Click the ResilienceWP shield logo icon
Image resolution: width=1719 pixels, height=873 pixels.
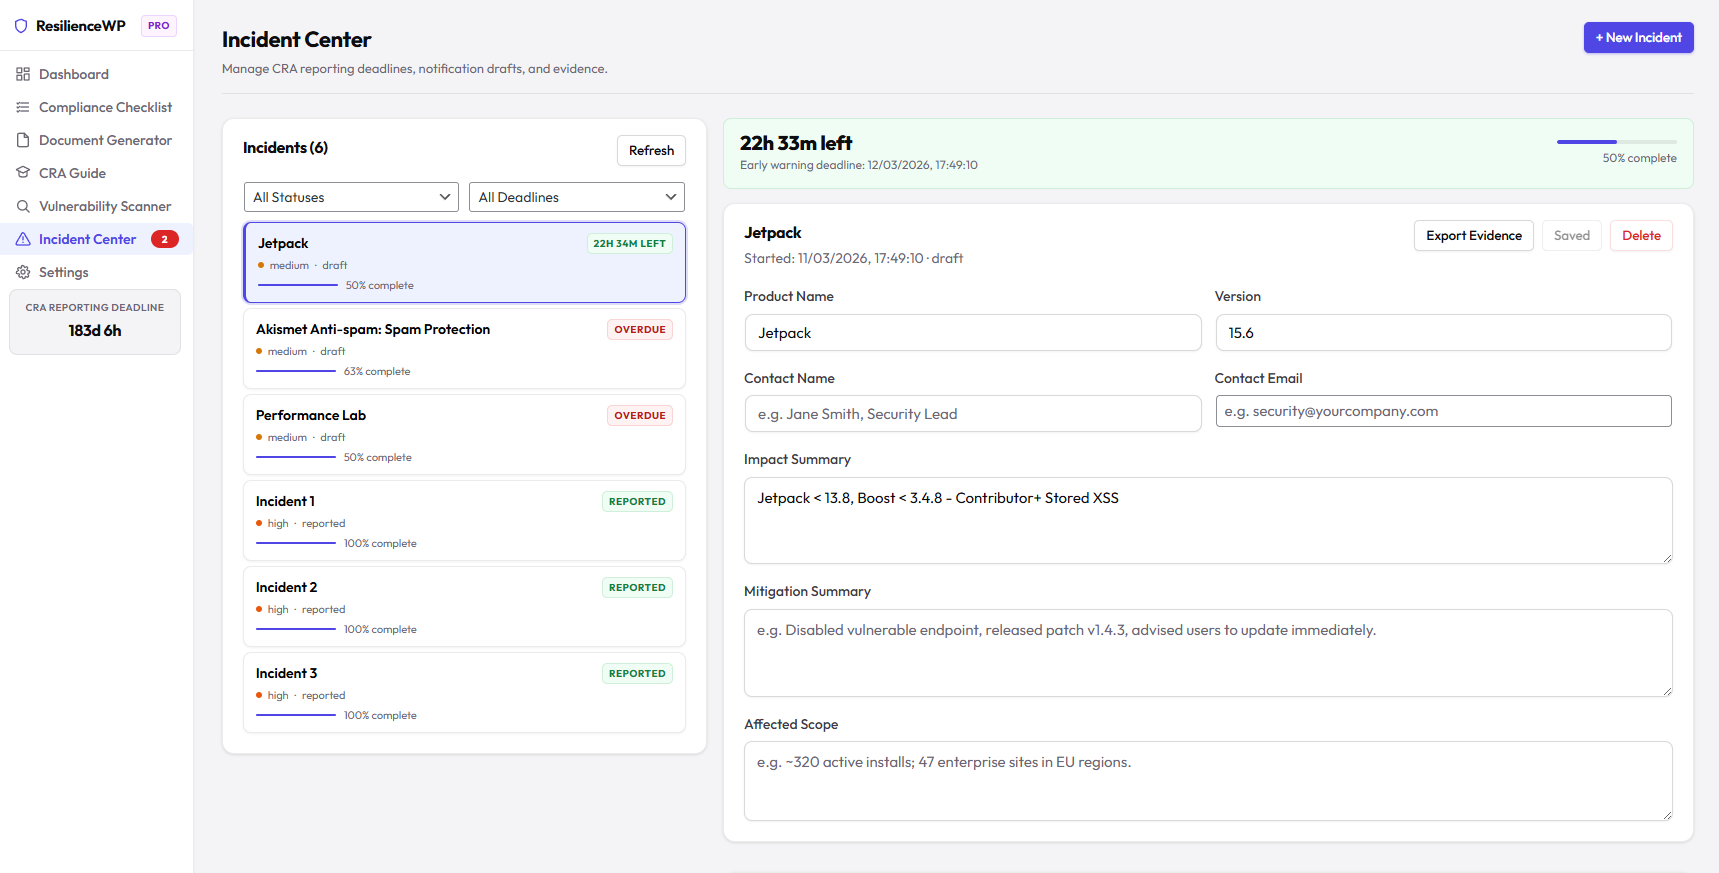[x=21, y=26]
